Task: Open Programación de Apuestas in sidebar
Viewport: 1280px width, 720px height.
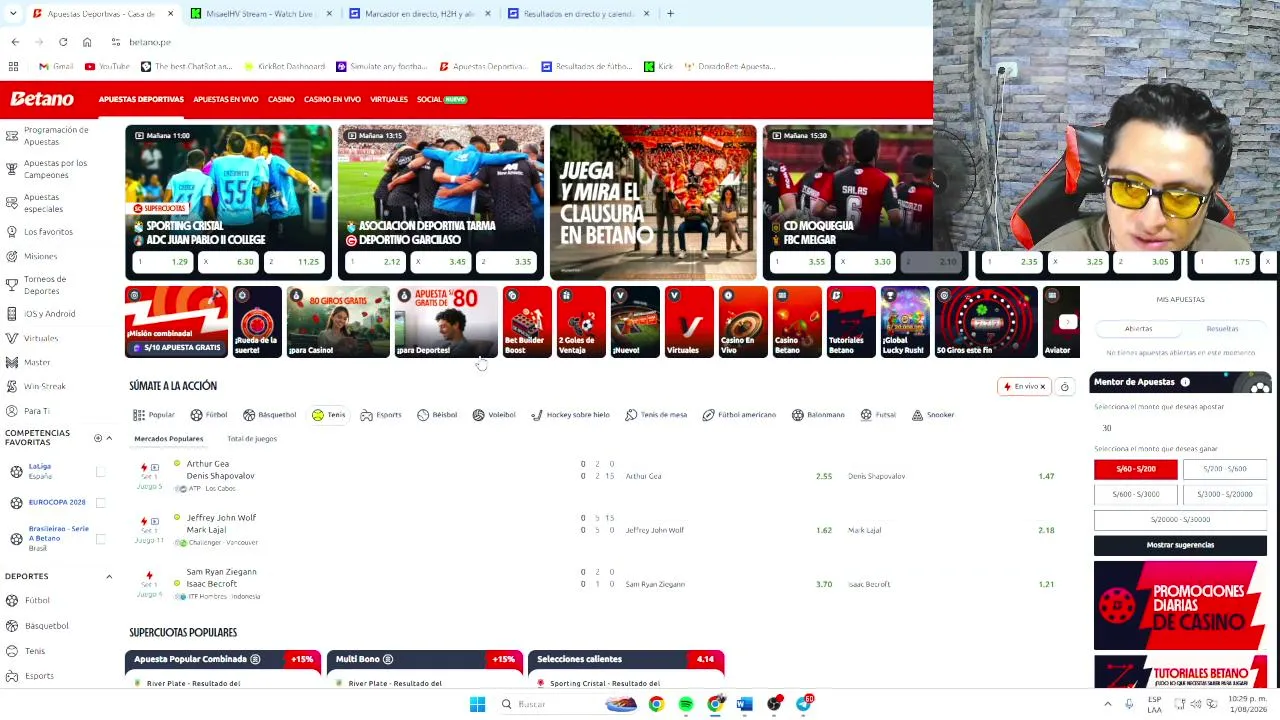Action: 56,136
